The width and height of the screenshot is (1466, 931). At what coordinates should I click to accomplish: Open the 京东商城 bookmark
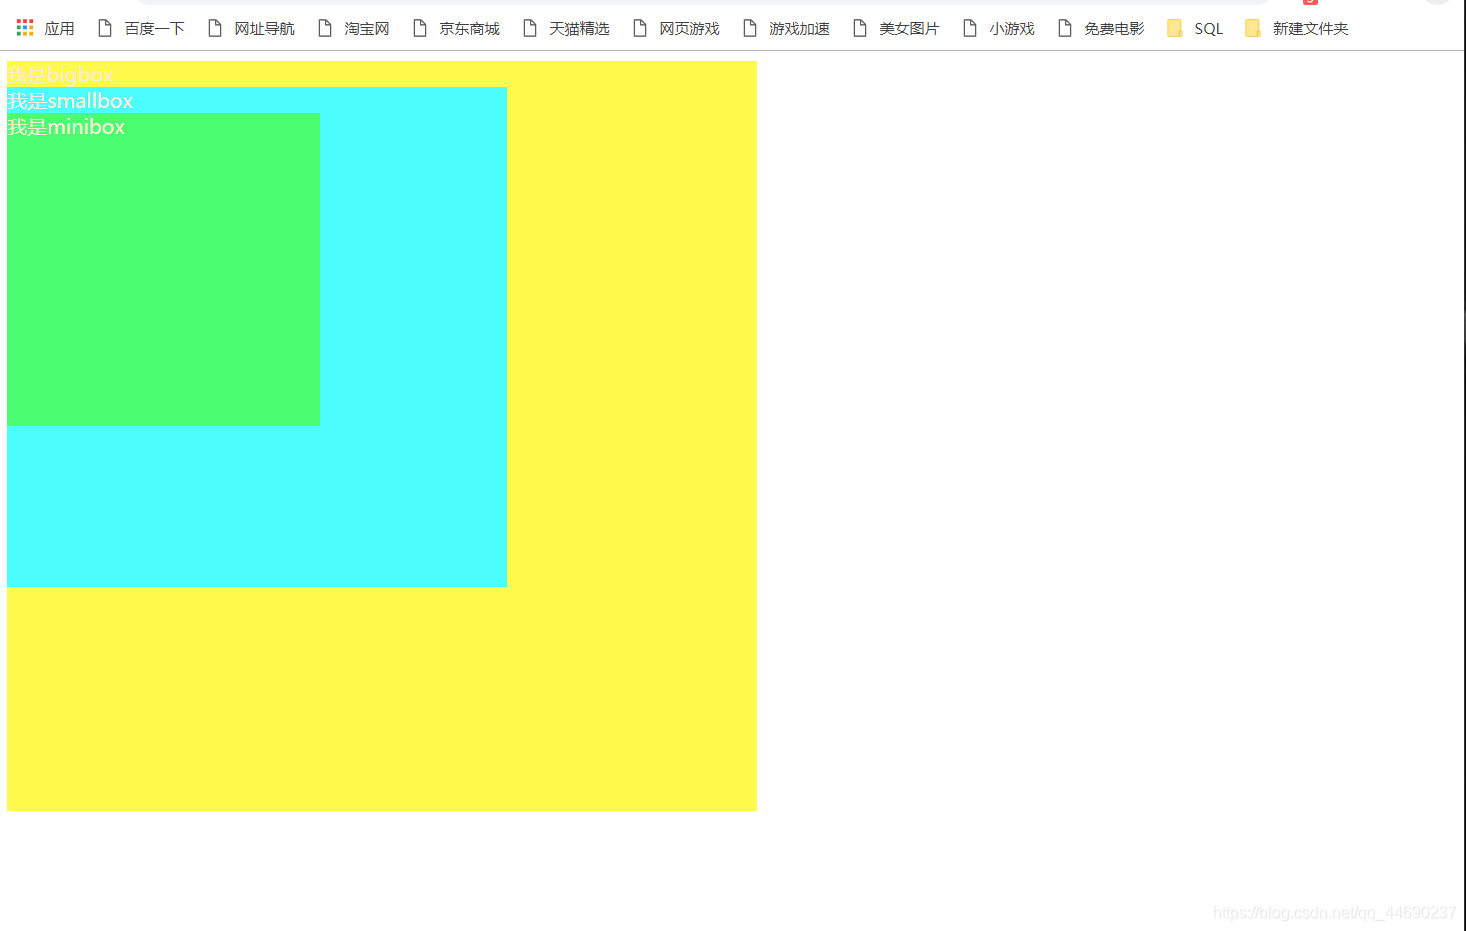click(x=456, y=28)
